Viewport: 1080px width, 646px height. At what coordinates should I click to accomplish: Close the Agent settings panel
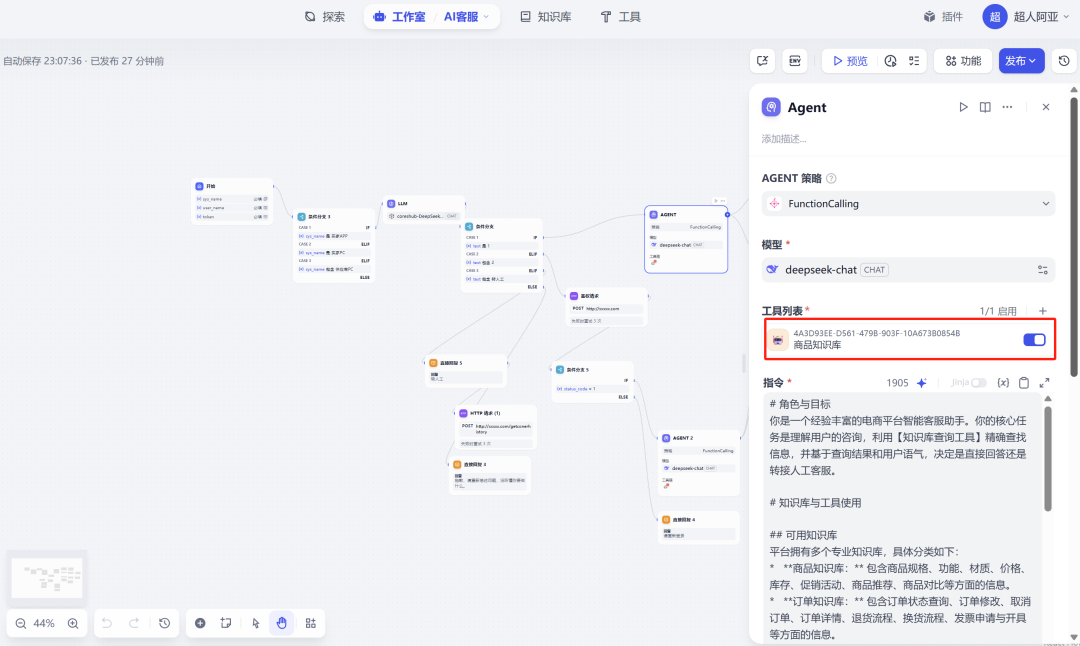(1046, 107)
